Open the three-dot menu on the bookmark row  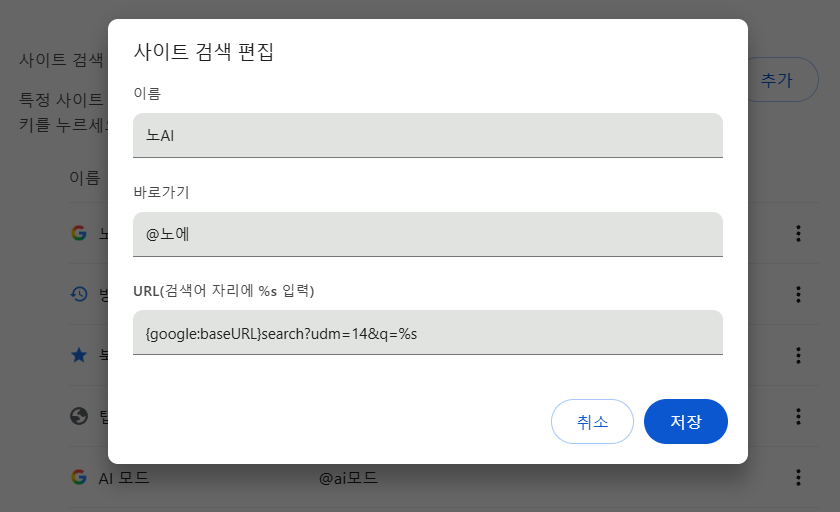click(798, 355)
